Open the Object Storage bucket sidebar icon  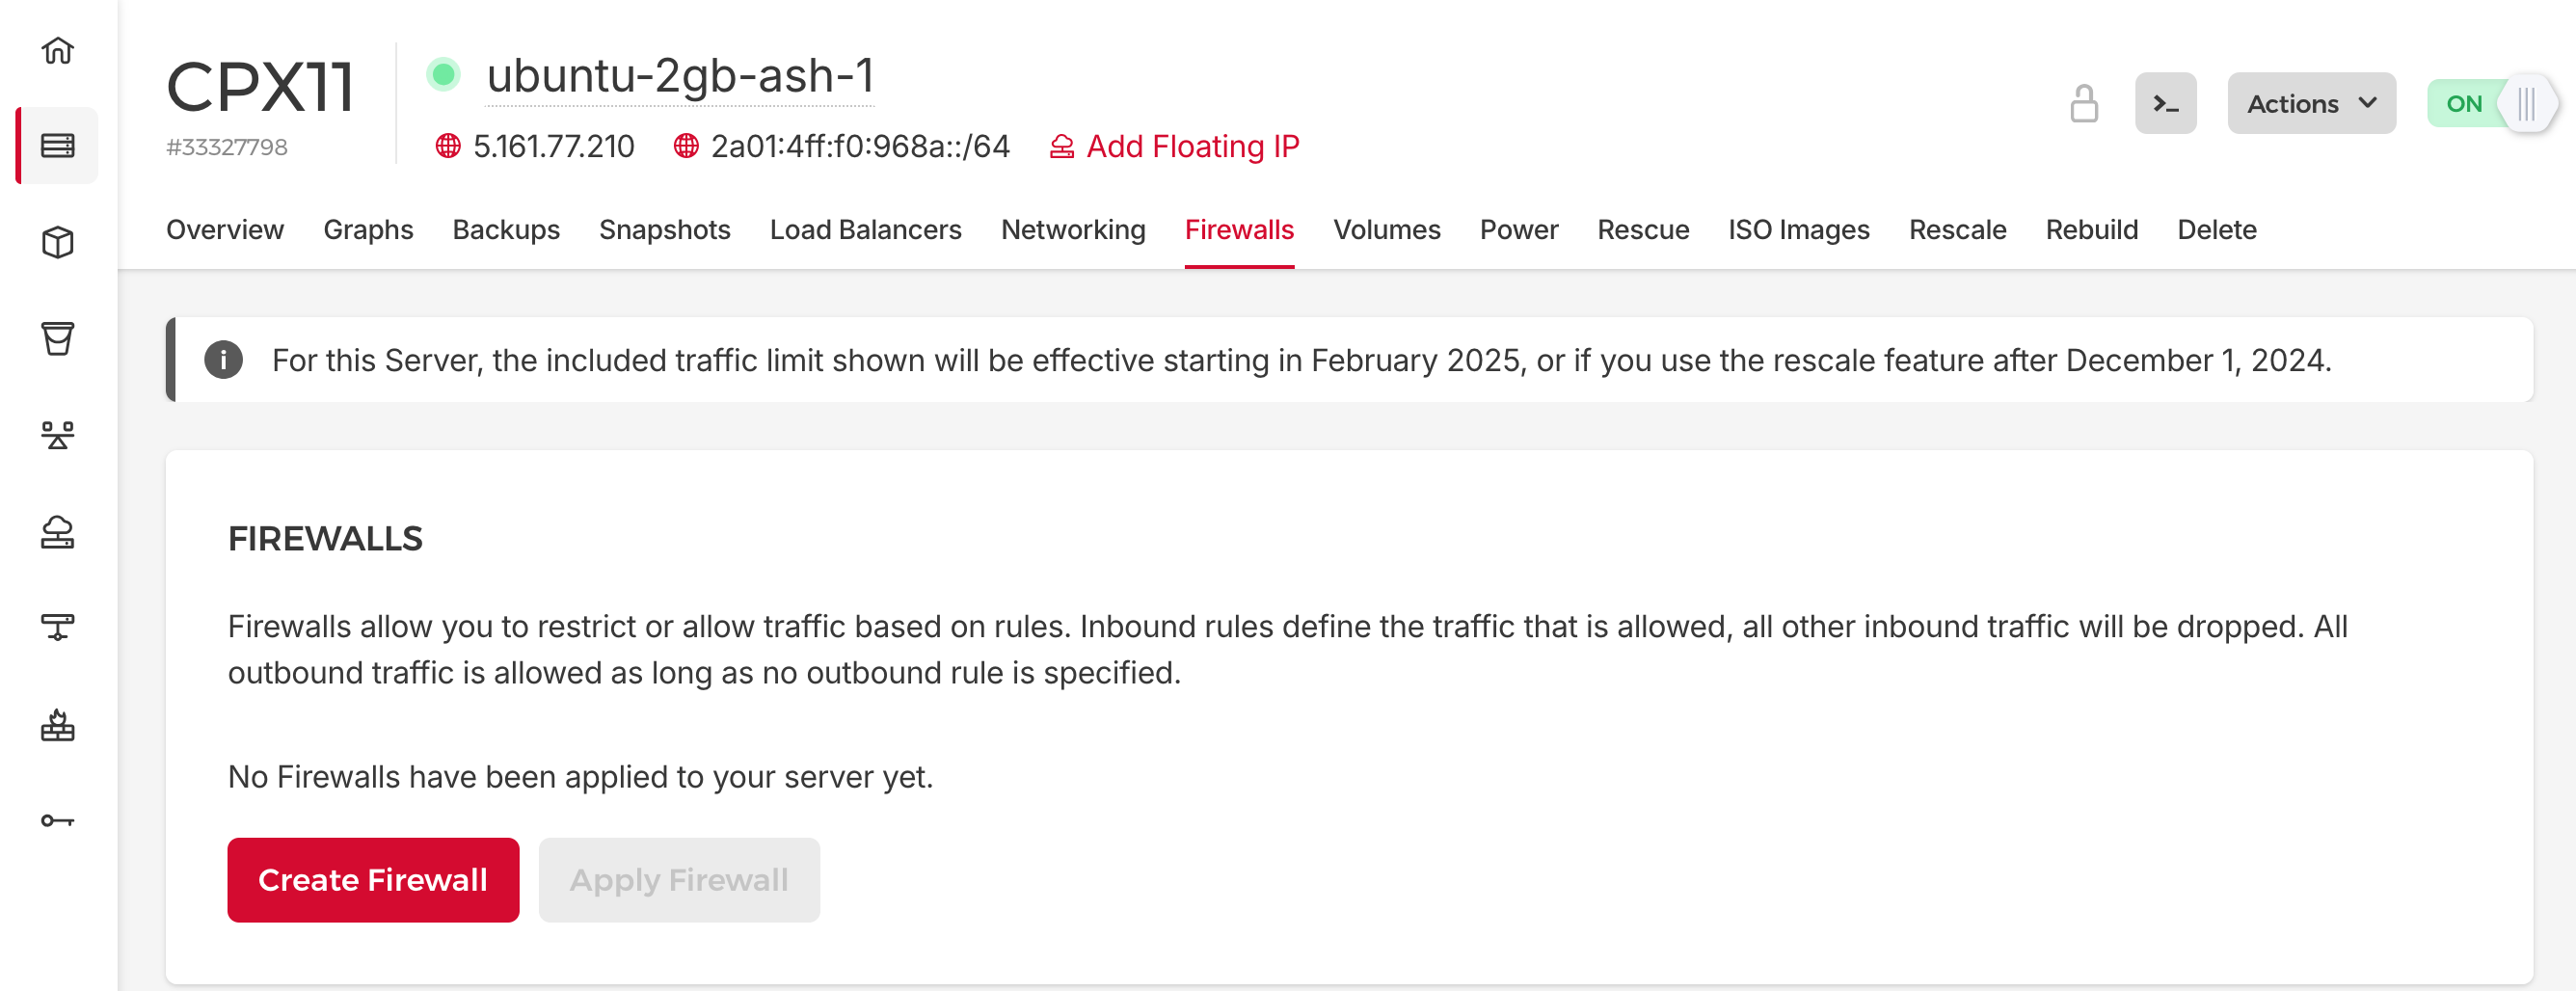pyautogui.click(x=58, y=338)
